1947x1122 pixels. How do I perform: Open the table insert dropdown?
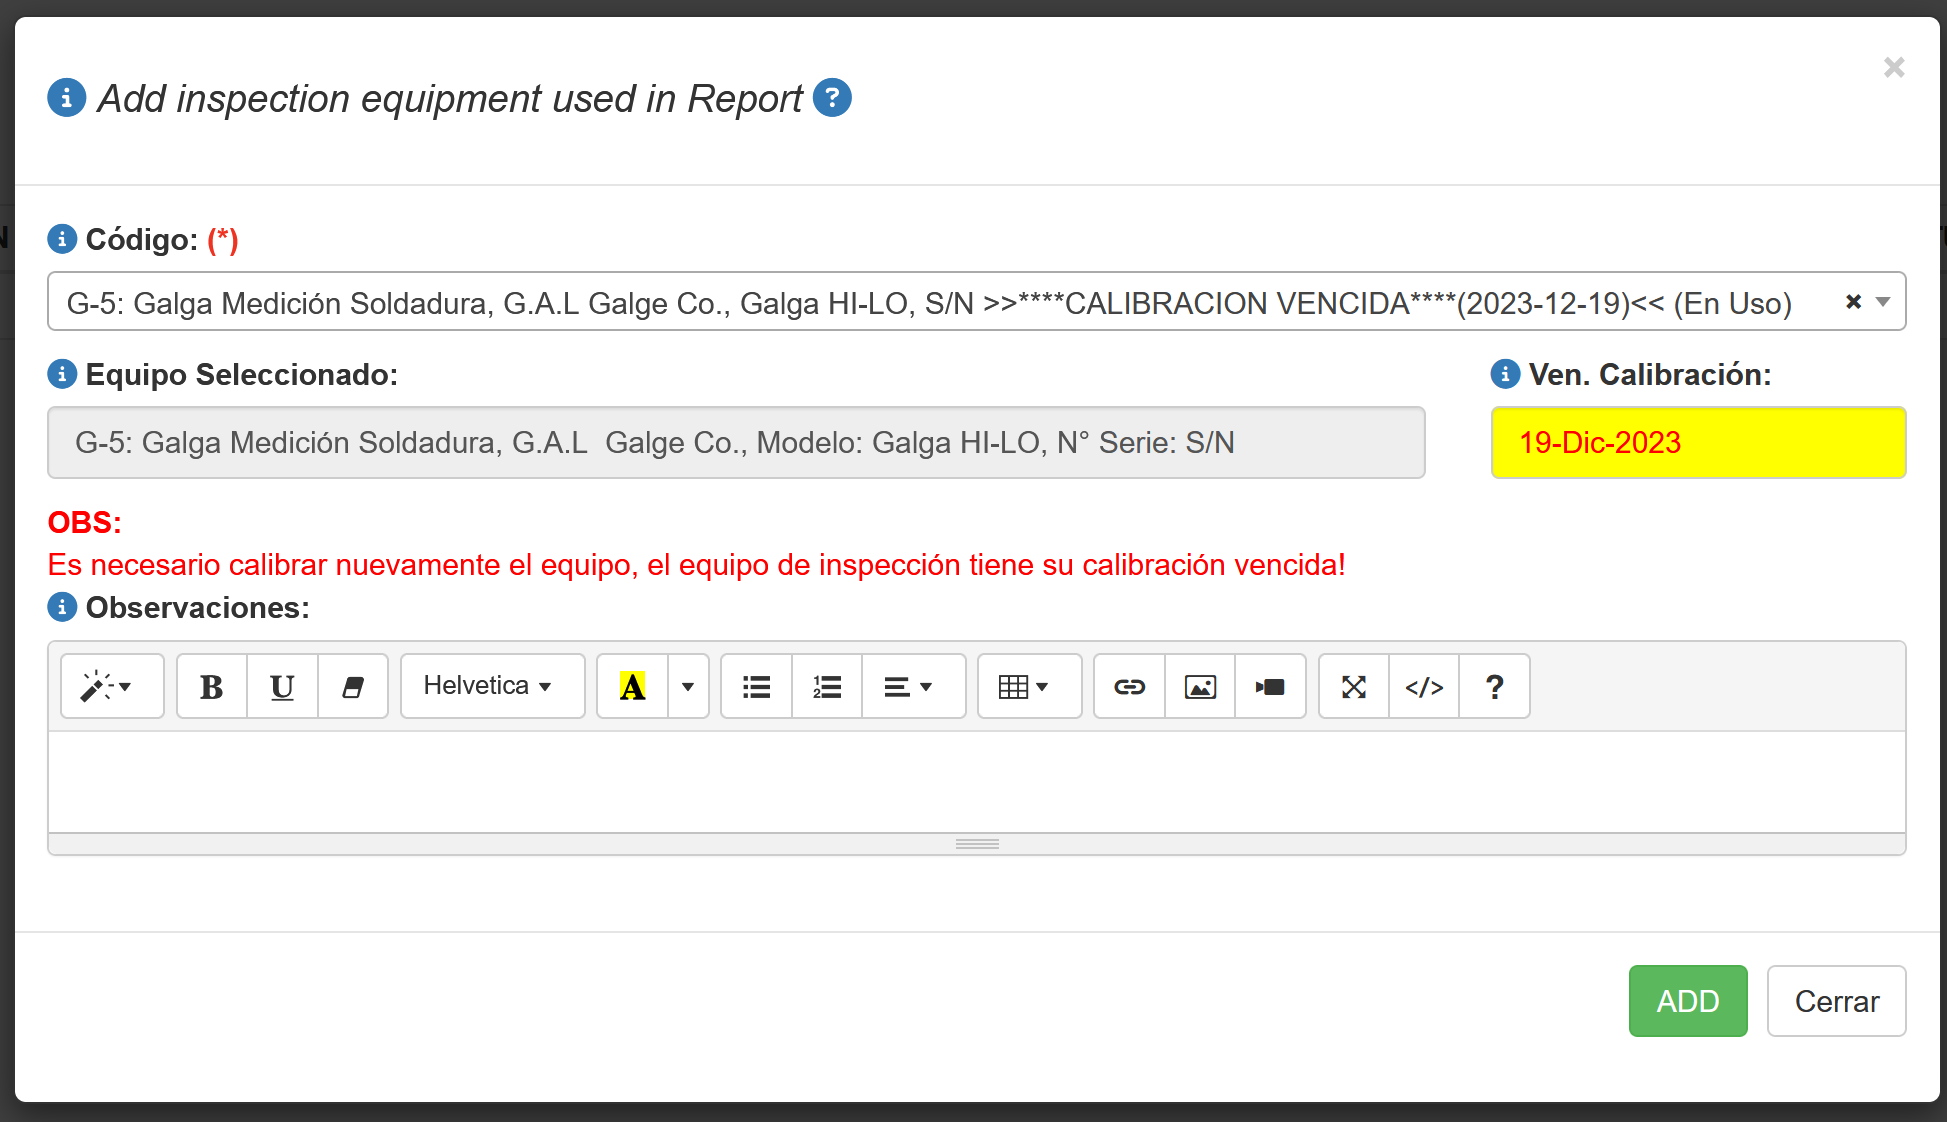[1029, 687]
